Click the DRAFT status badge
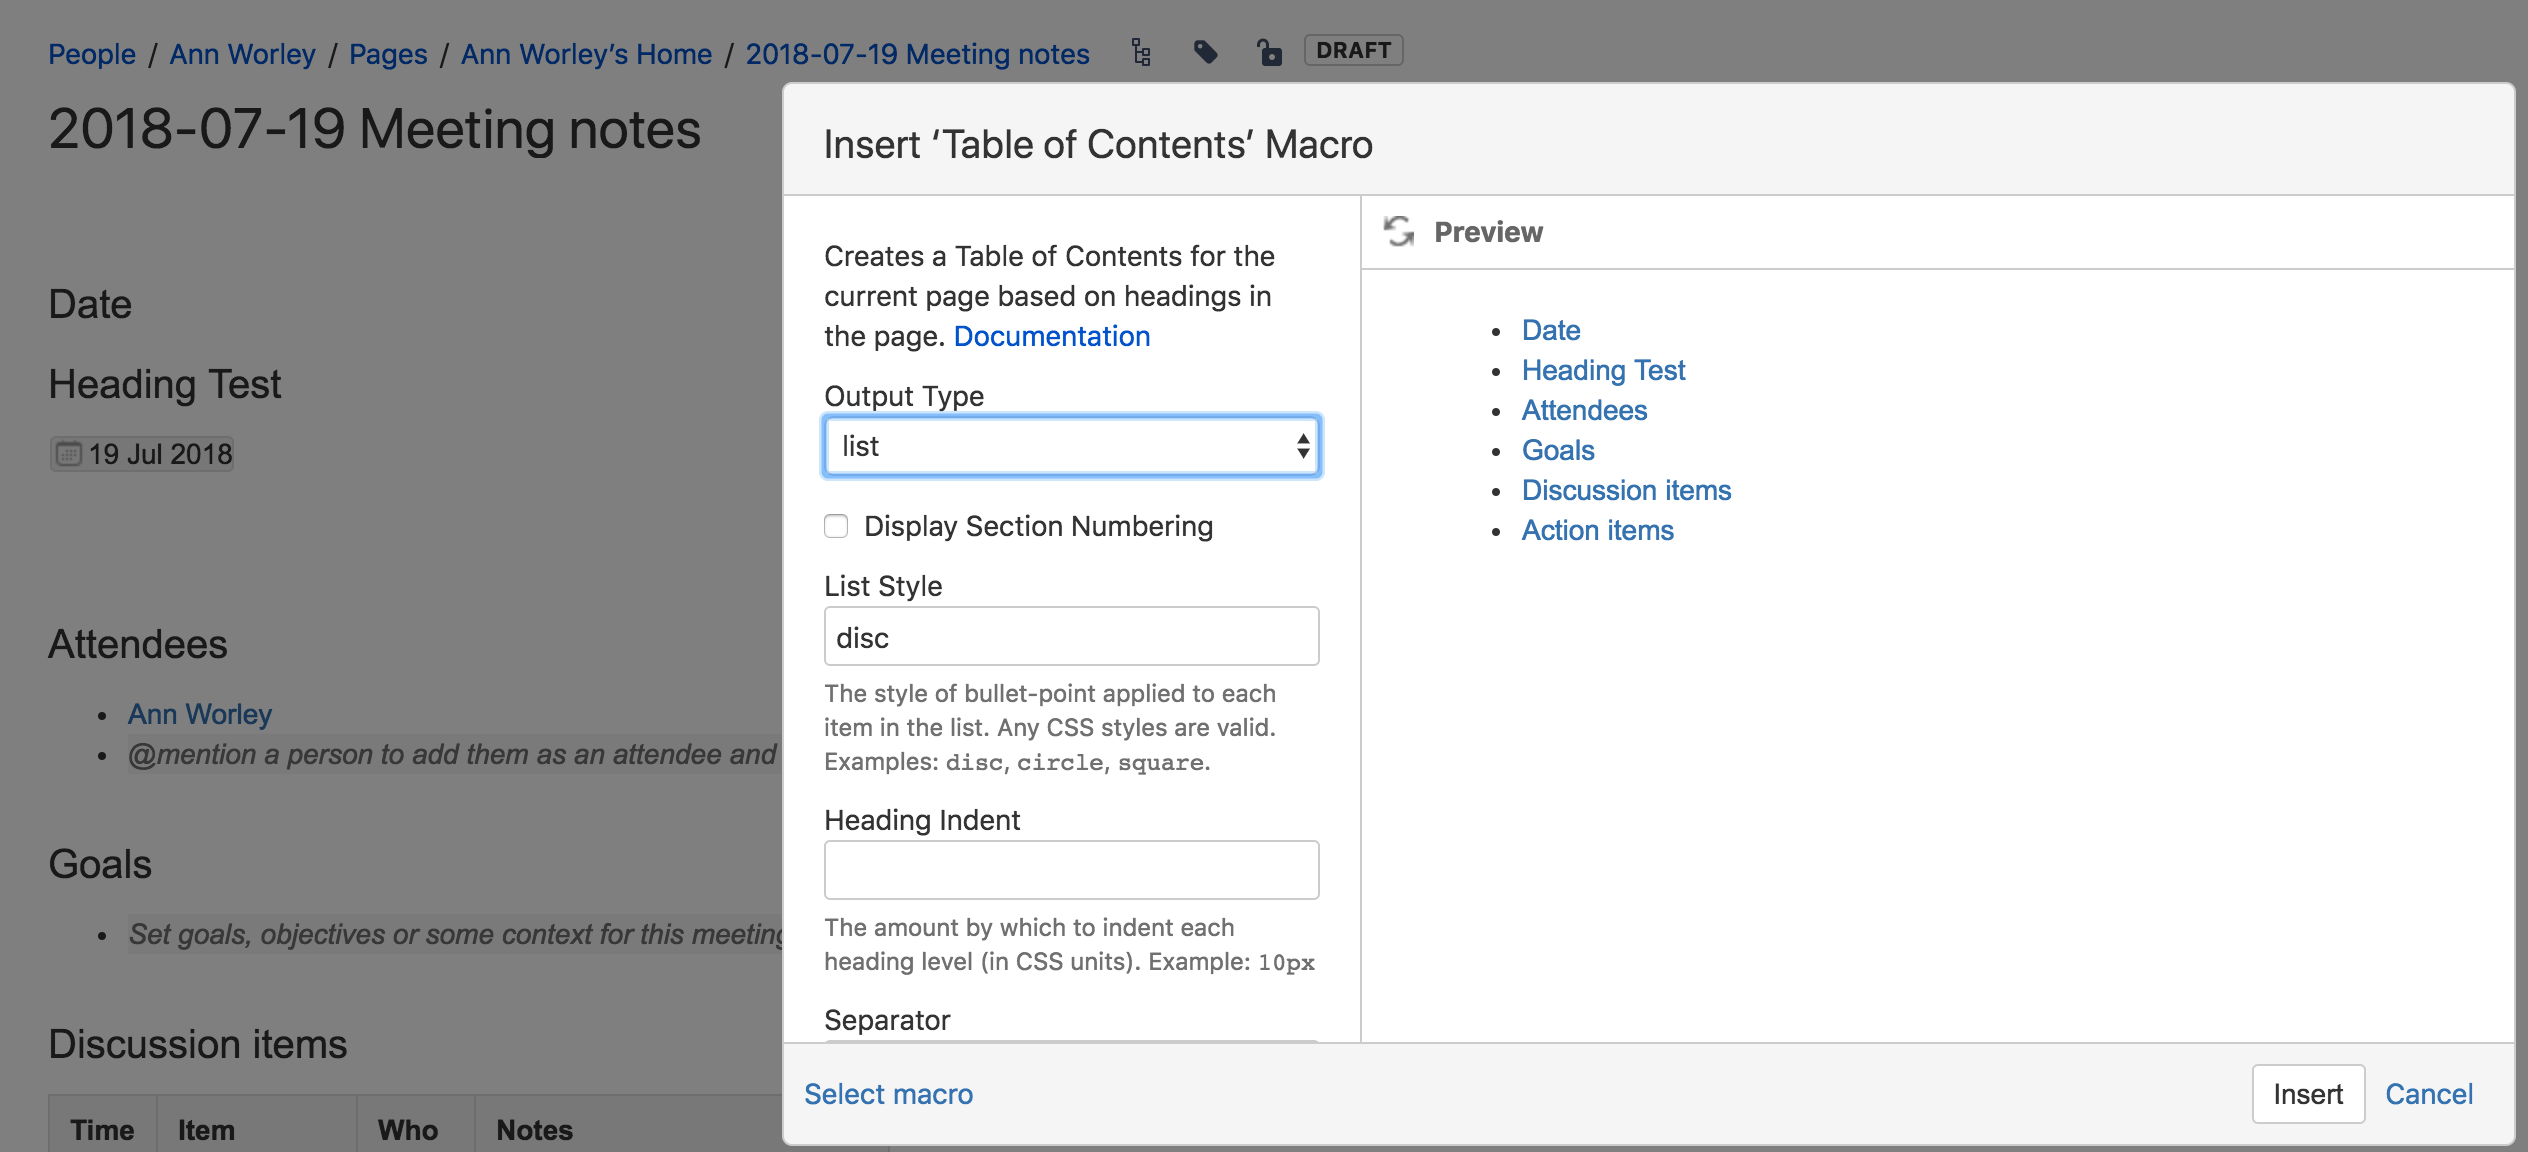The width and height of the screenshot is (2528, 1152). 1353,50
